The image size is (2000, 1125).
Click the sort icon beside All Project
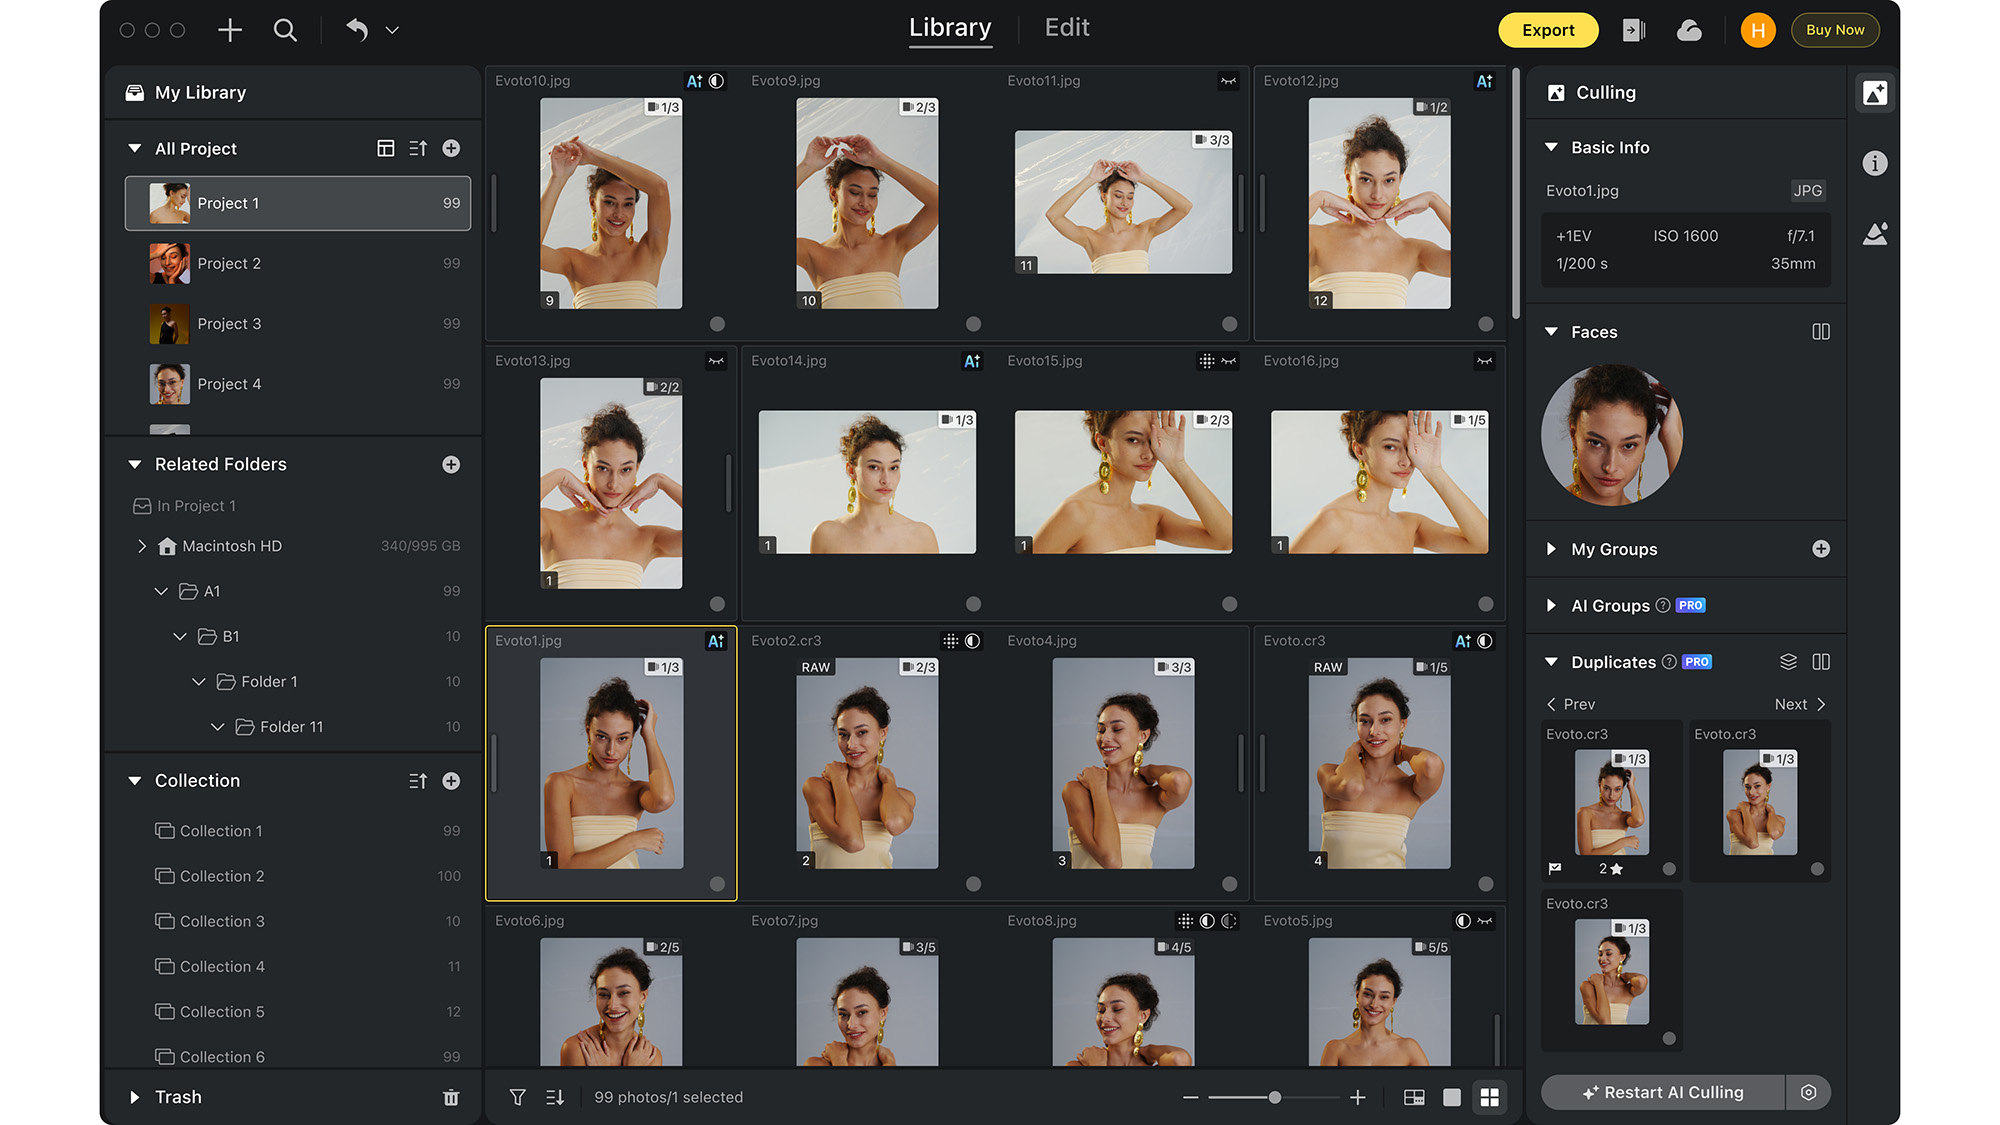coord(418,148)
